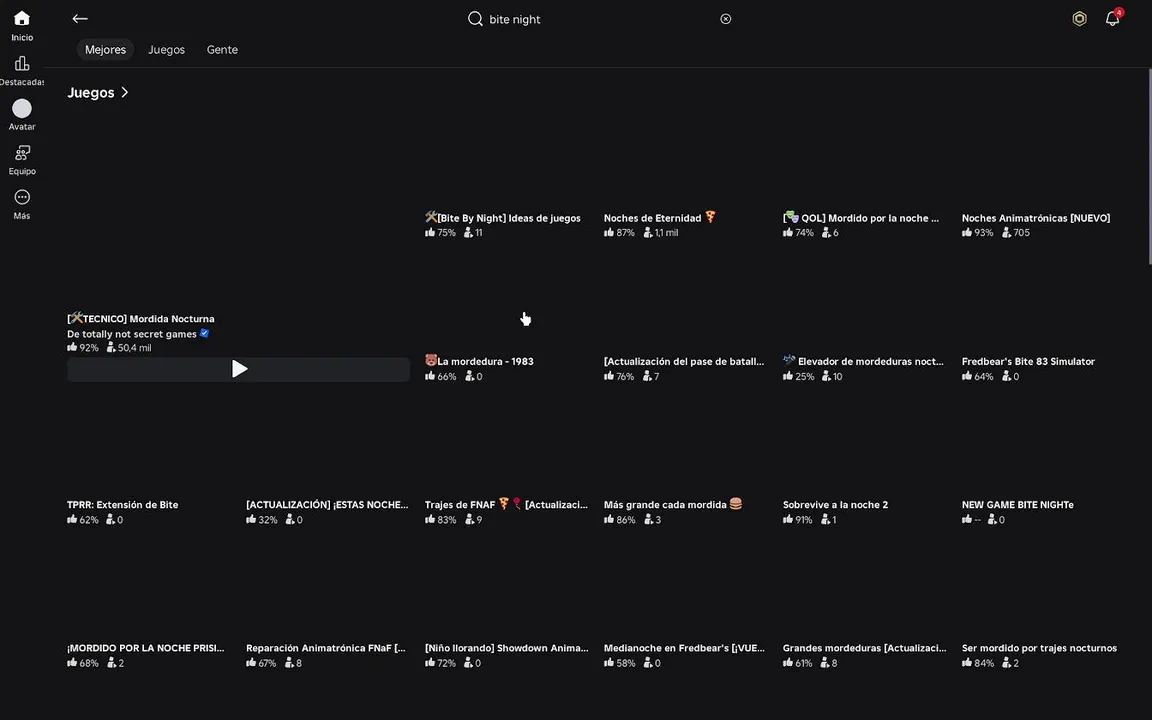Viewport: 1152px width, 720px height.
Task: Open [Niño llorando] Showdown Anima game
Action: 506,647
